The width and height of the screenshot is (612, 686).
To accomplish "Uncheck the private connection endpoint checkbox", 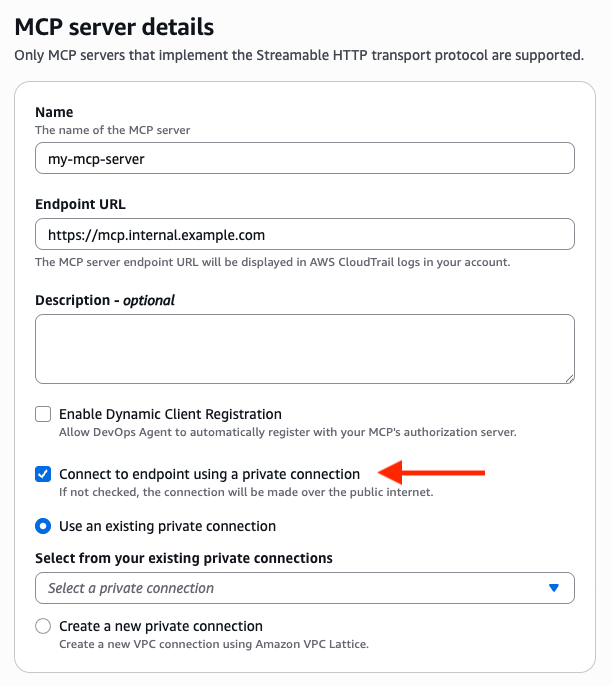I will tap(43, 474).
